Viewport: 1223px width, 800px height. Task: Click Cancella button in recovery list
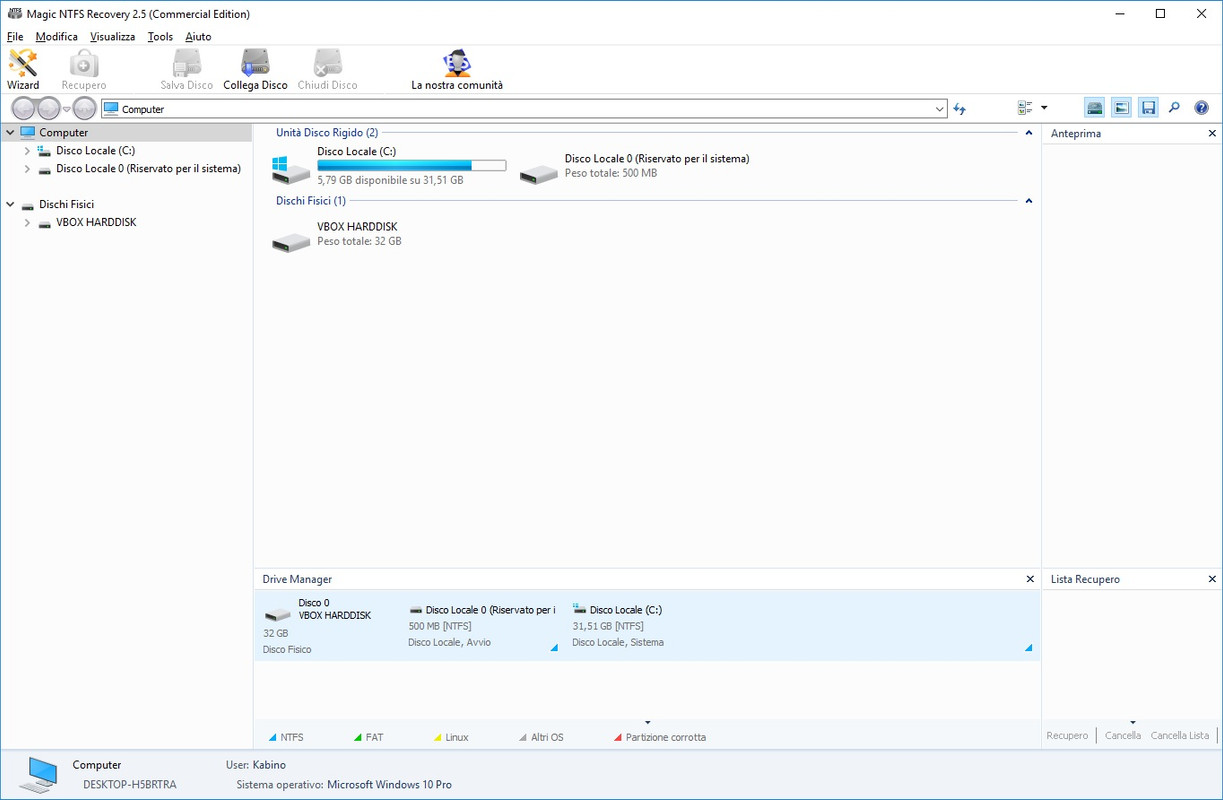(1123, 735)
